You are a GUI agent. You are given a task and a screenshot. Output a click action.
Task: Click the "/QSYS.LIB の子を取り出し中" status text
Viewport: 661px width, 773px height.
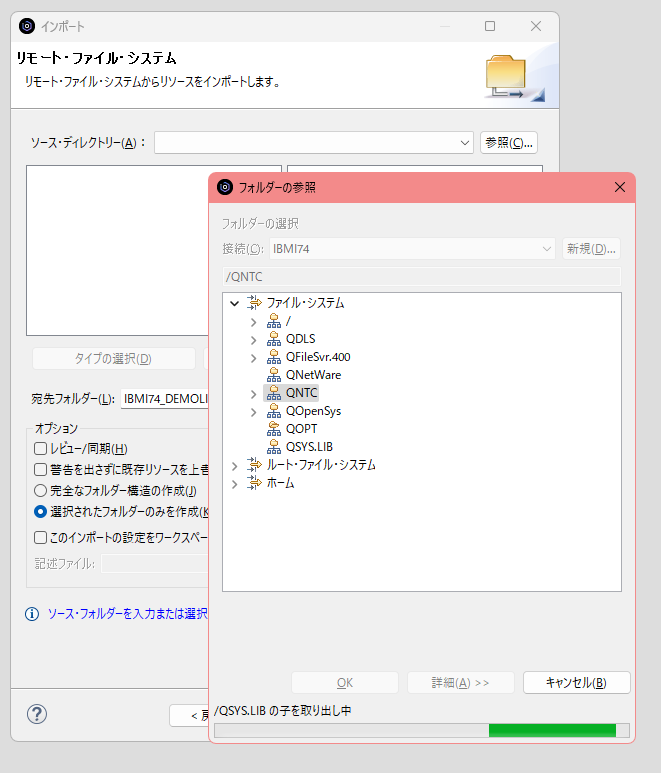[283, 710]
